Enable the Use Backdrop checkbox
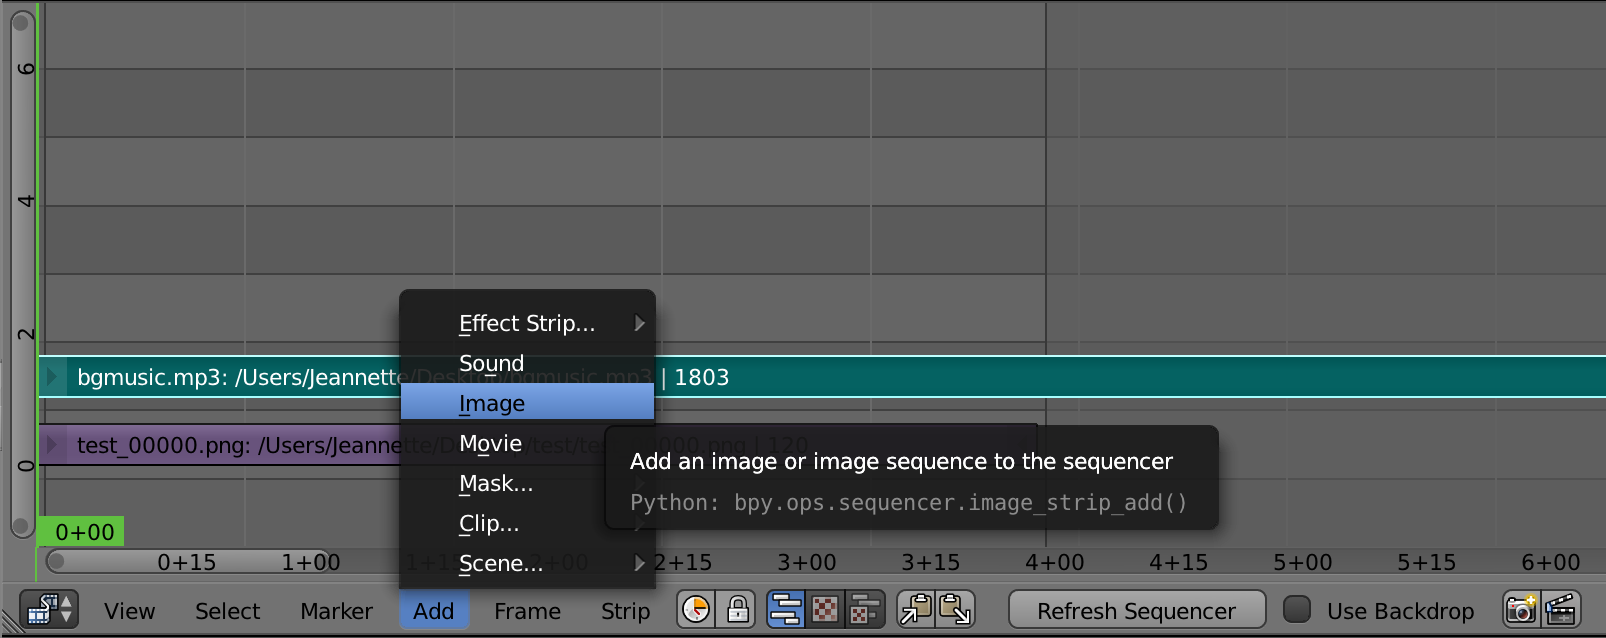Screen dimensions: 1606x638 [1297, 610]
